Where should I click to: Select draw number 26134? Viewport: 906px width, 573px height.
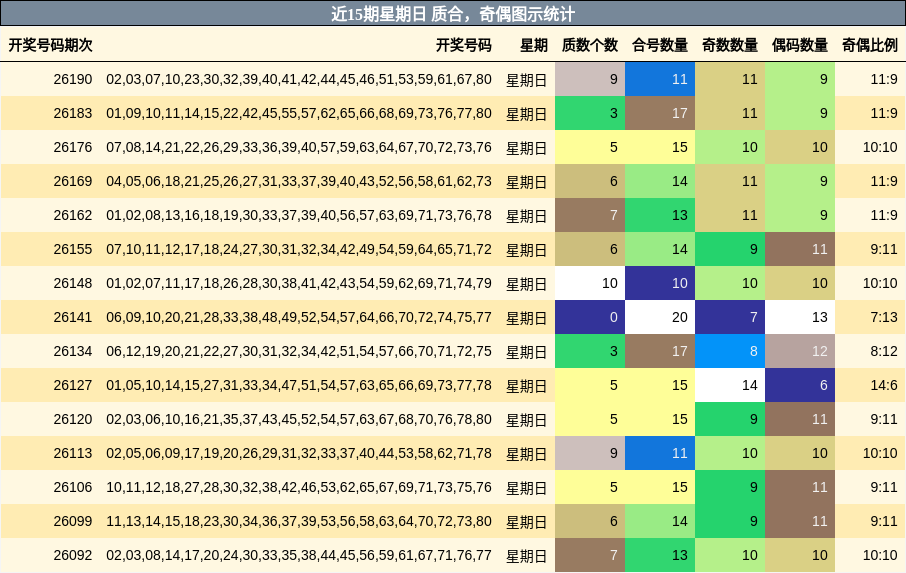pos(73,351)
